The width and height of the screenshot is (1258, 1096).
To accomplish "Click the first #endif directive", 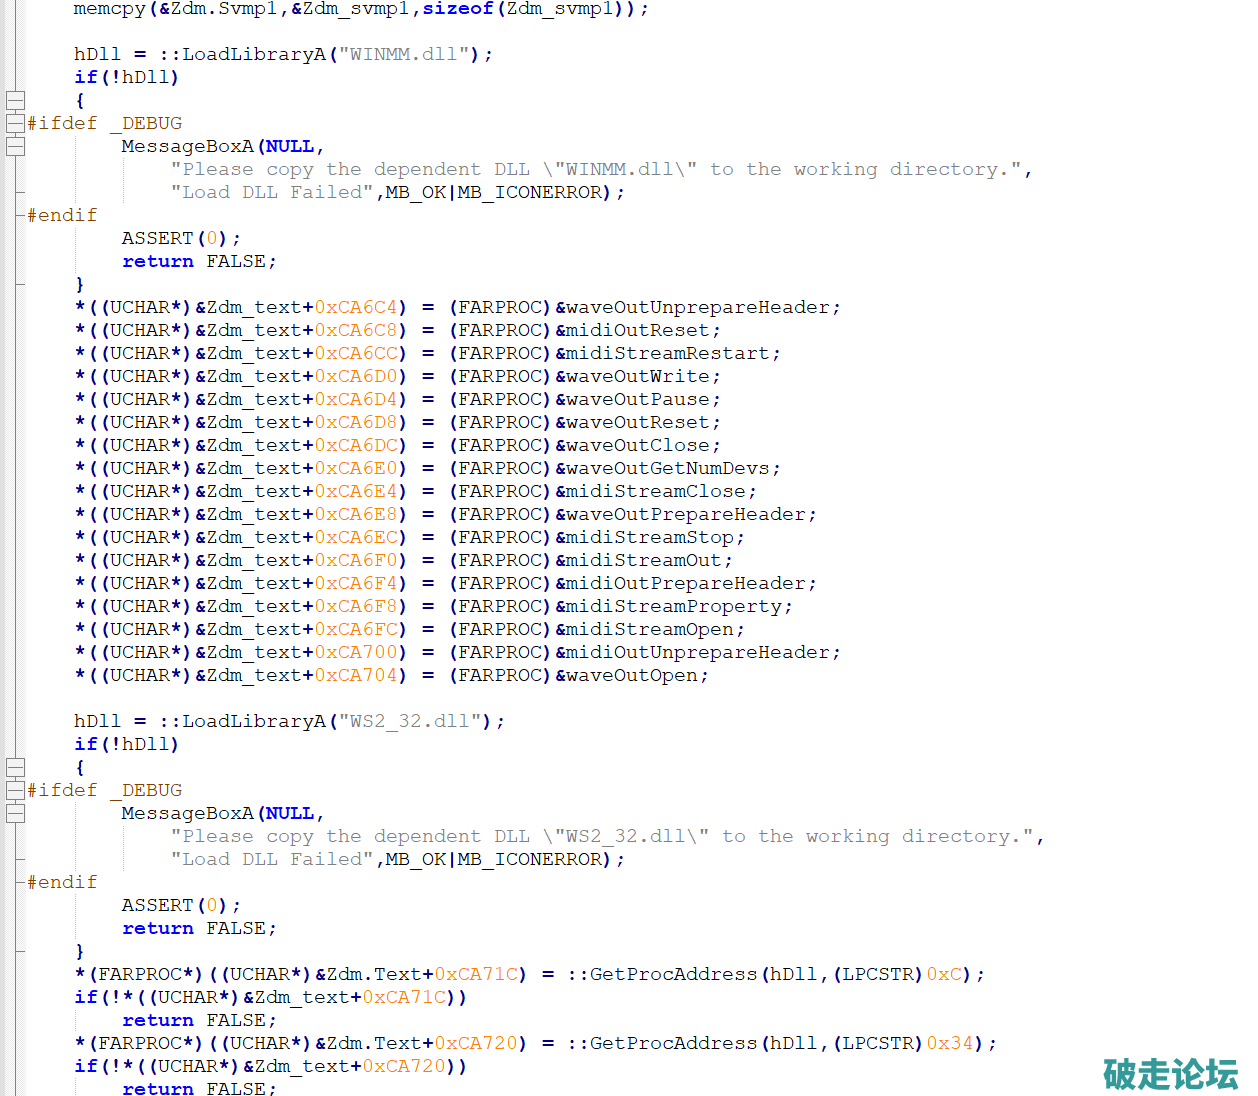I will [x=62, y=216].
